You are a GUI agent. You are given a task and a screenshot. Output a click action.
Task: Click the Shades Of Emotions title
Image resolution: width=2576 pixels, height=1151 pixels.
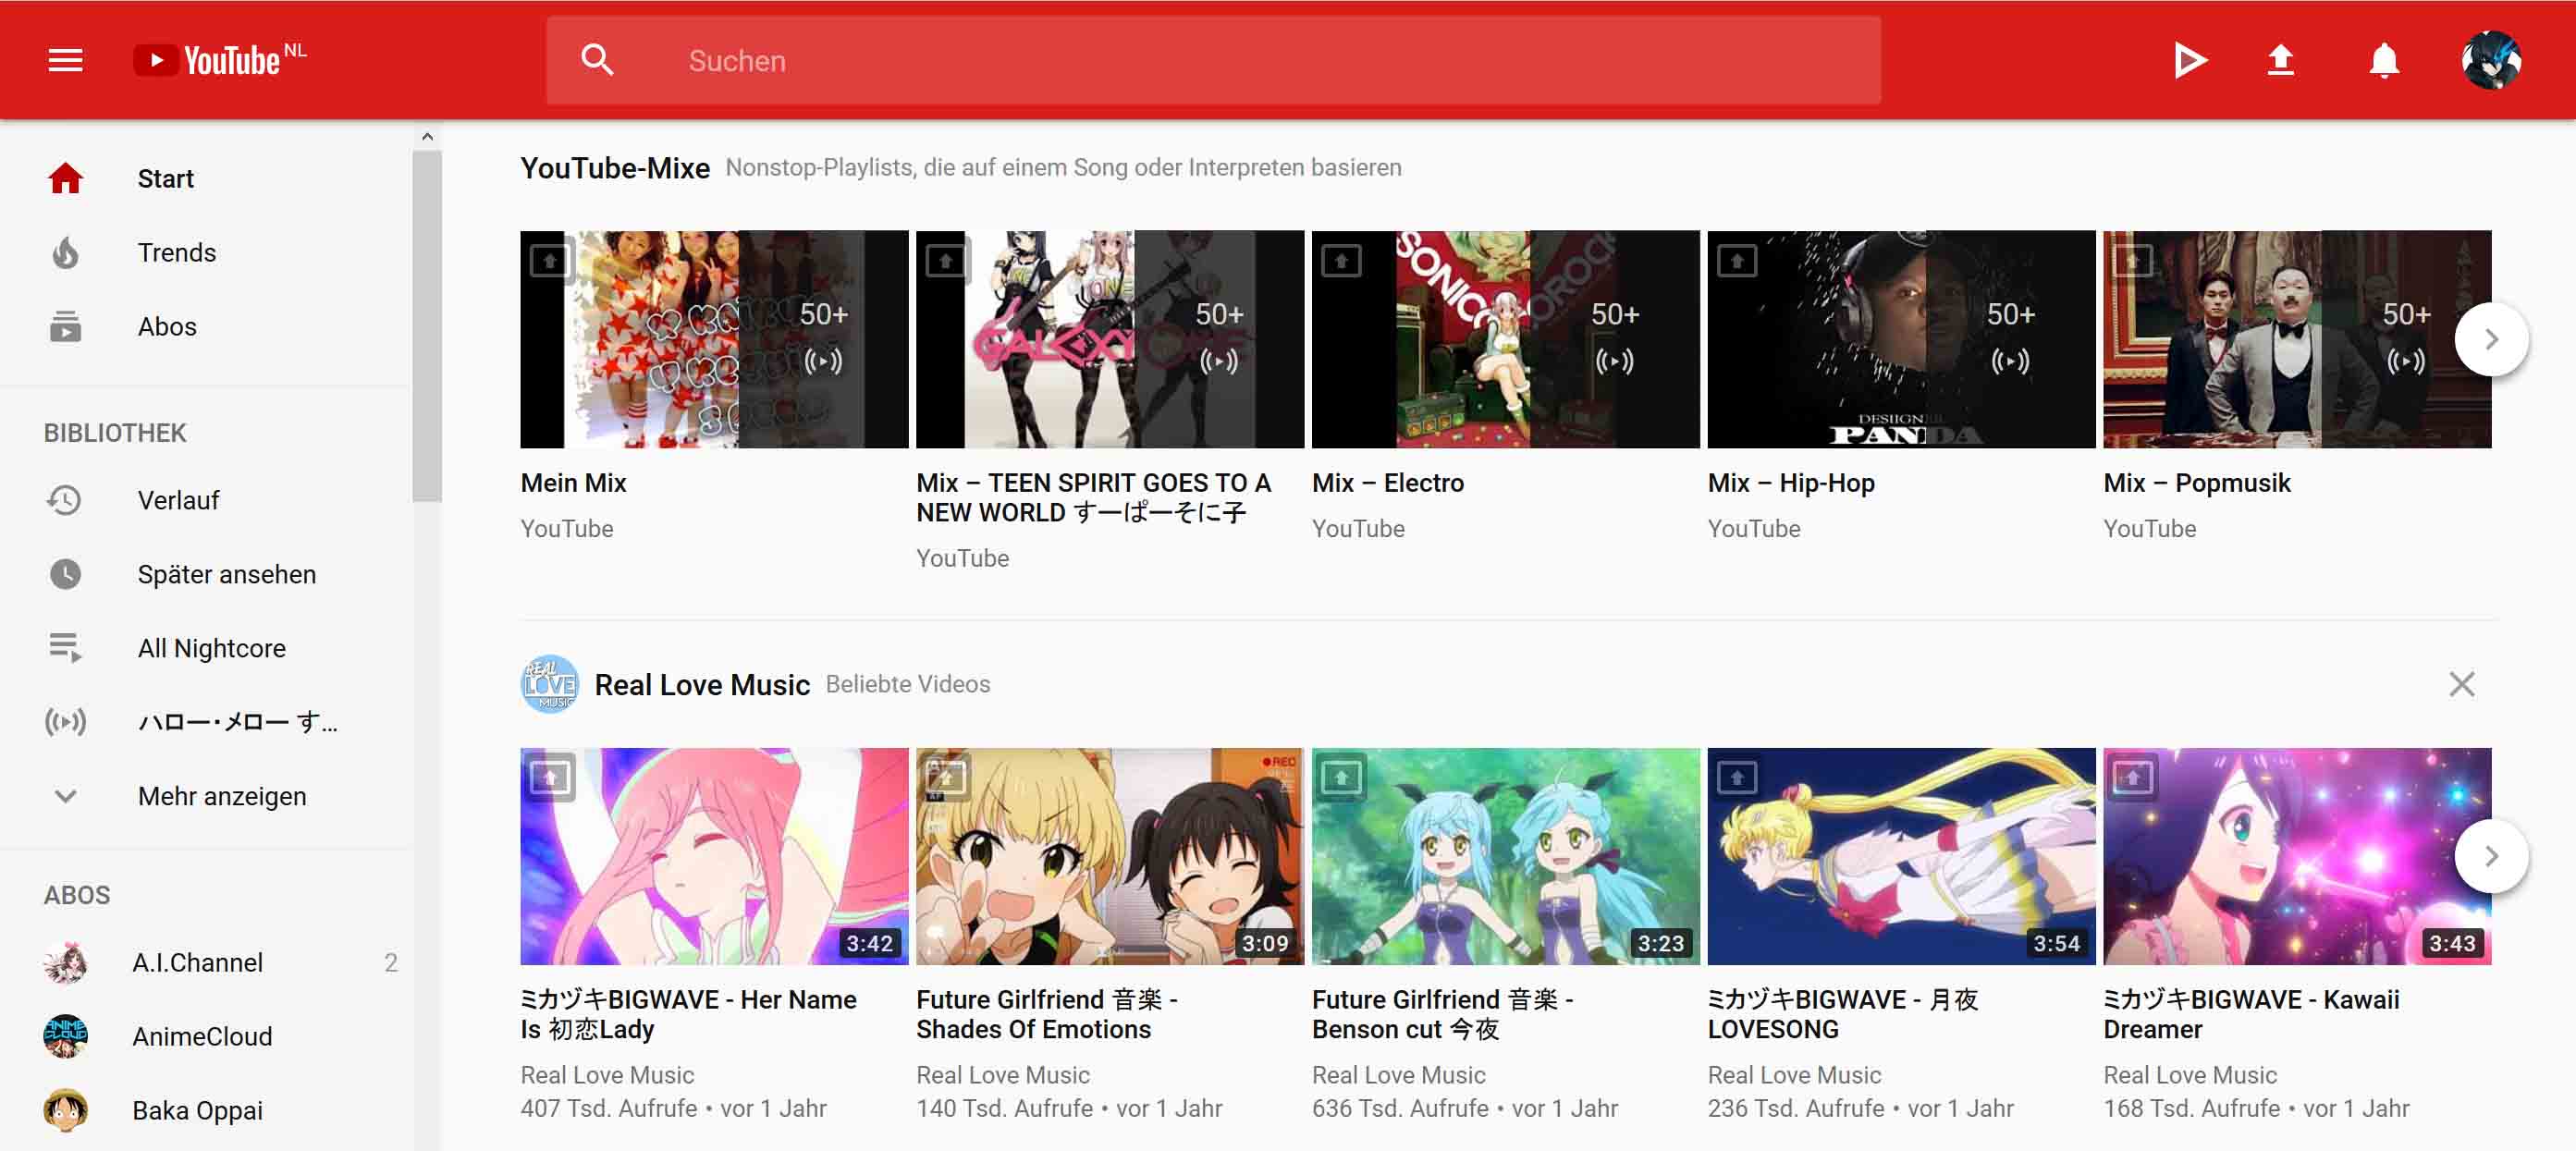pyautogui.click(x=1047, y=1014)
